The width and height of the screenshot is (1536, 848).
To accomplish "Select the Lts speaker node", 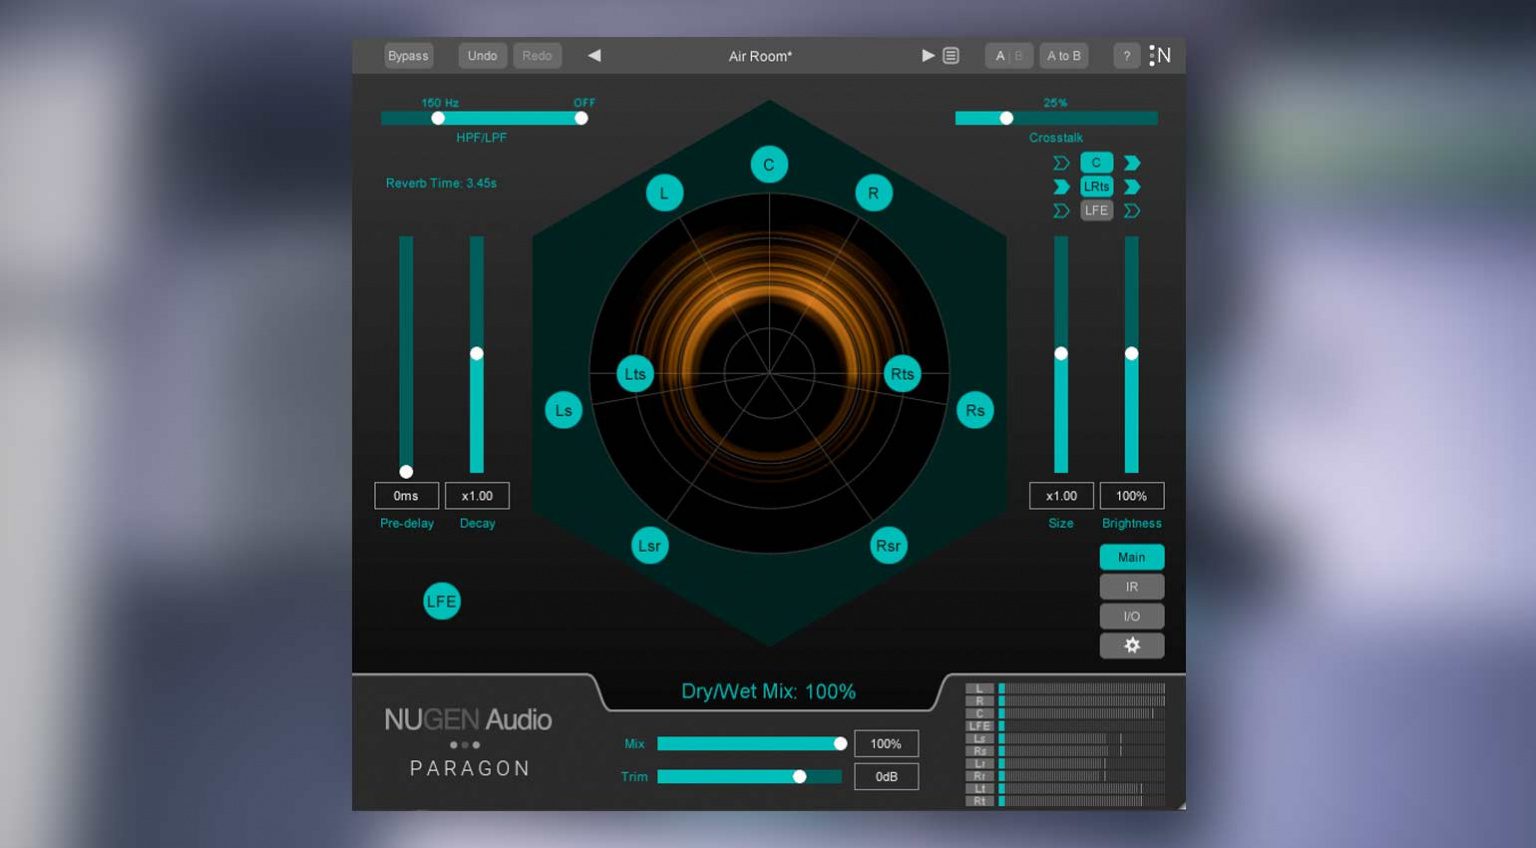I will pos(635,374).
